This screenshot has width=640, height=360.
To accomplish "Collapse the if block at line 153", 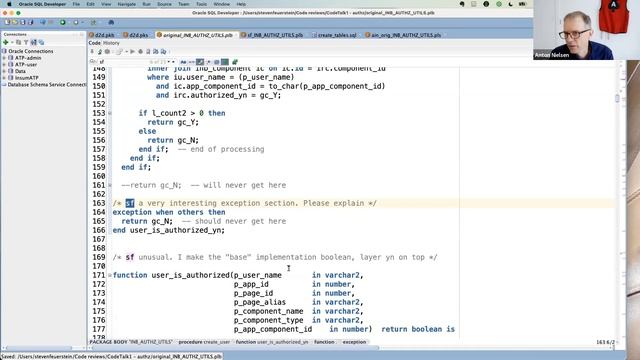I will (x=110, y=113).
